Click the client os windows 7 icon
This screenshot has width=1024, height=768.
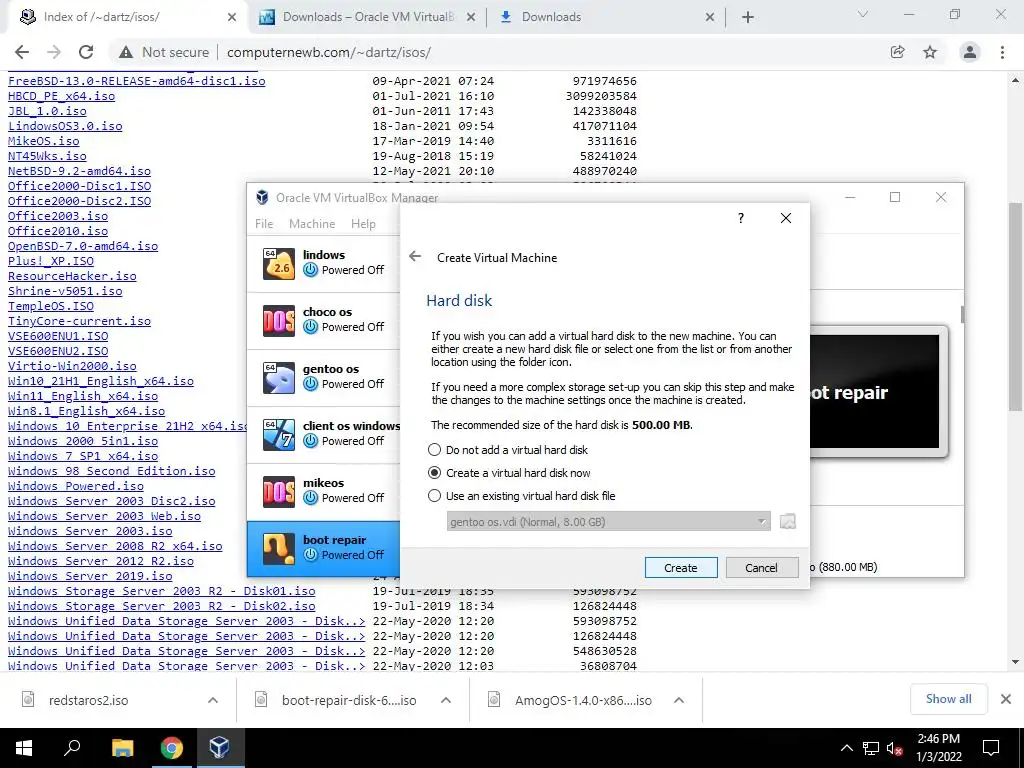click(x=279, y=434)
